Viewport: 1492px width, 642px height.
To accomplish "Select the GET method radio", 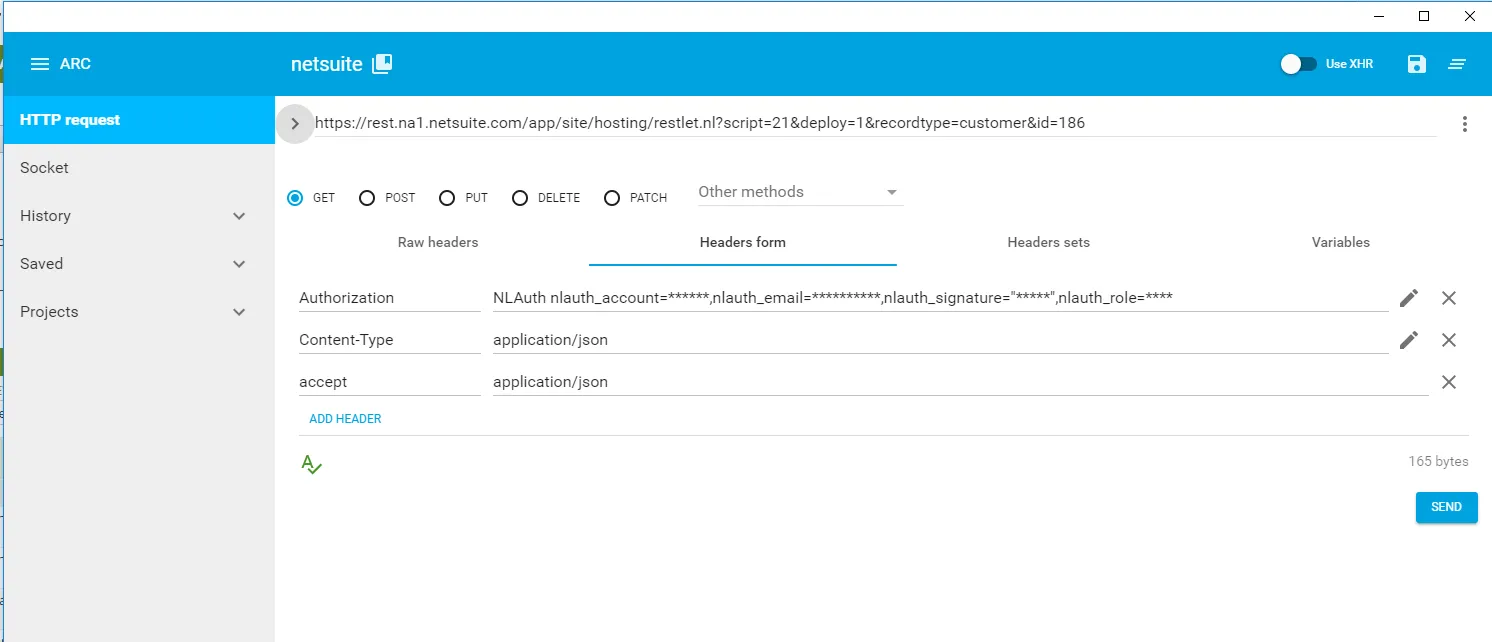I will [295, 198].
